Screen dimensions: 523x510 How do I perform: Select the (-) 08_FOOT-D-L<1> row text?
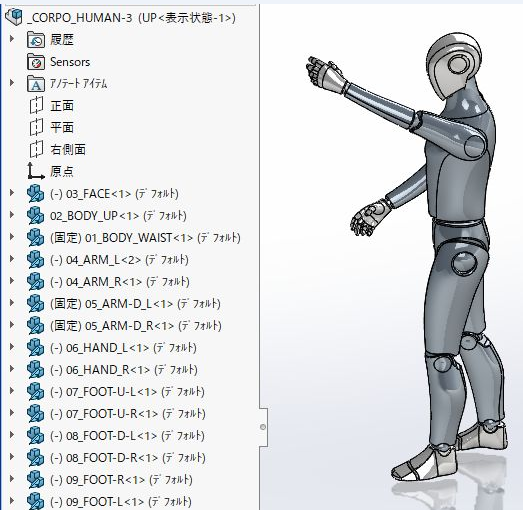tap(127, 436)
